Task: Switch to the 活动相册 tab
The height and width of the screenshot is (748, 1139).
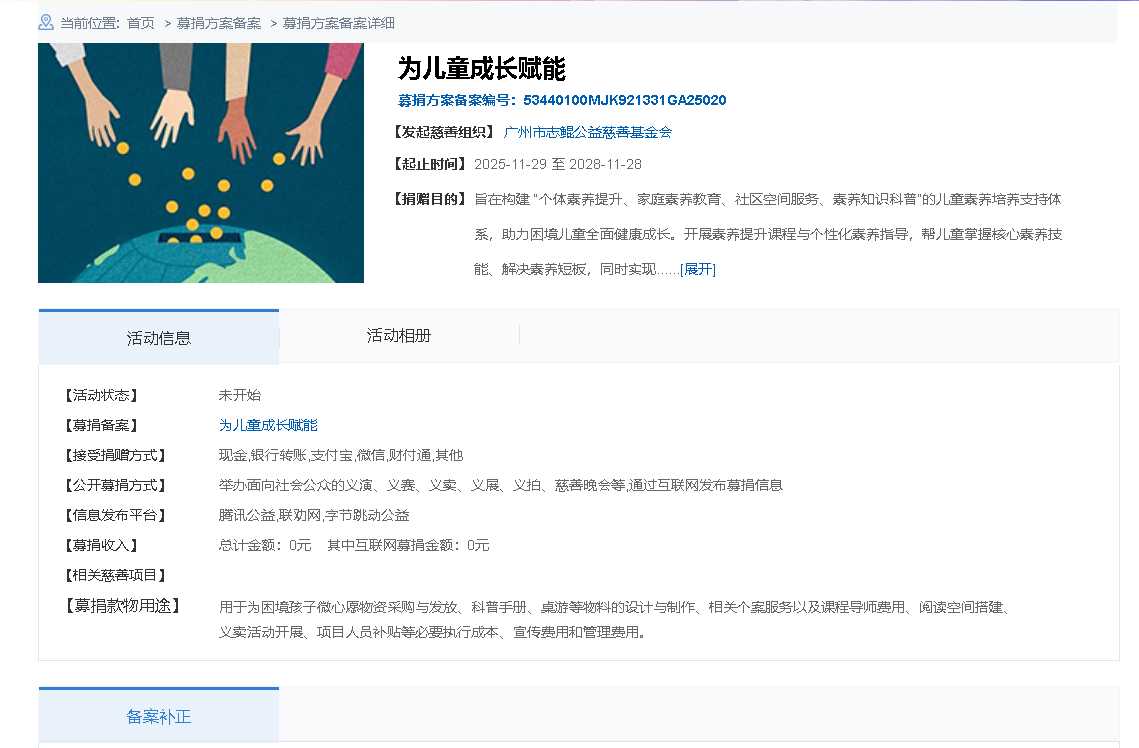Action: pos(399,336)
